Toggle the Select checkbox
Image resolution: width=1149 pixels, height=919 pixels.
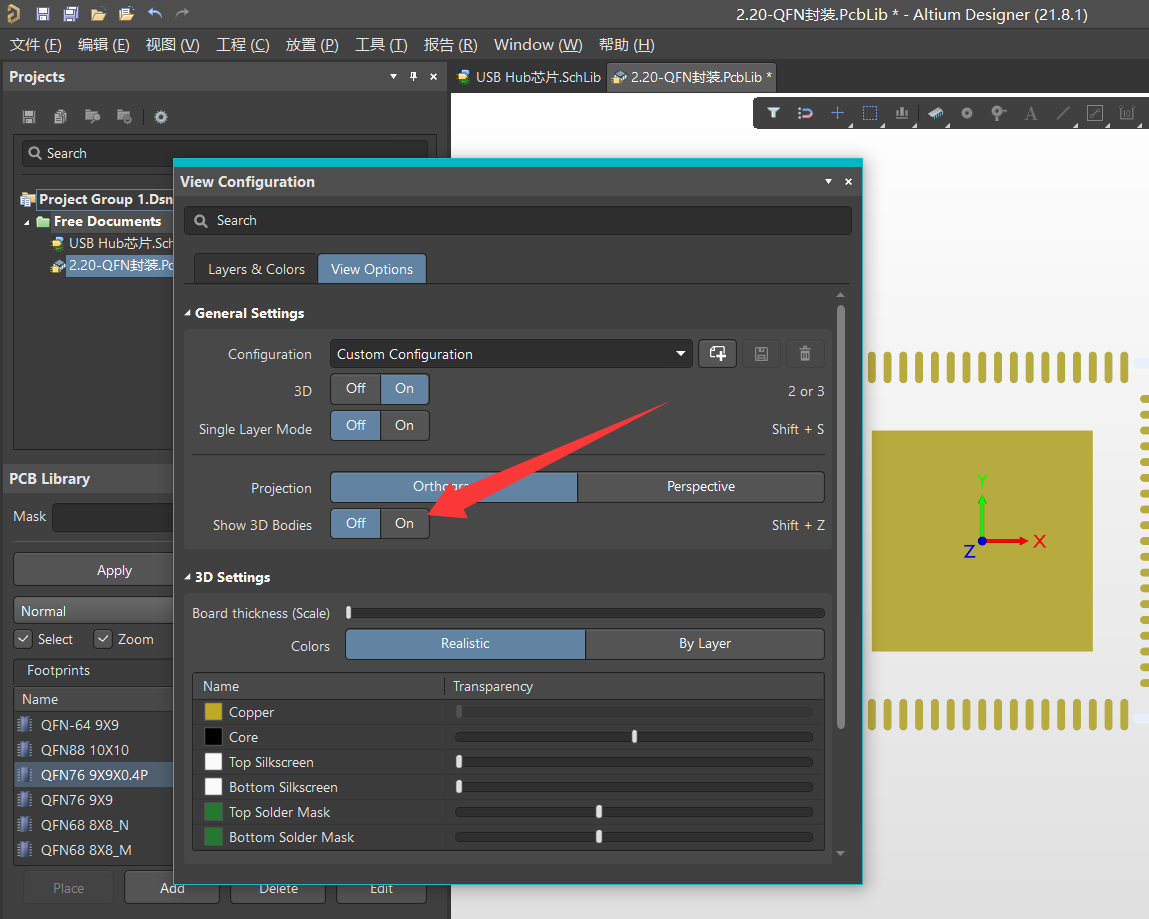point(24,639)
